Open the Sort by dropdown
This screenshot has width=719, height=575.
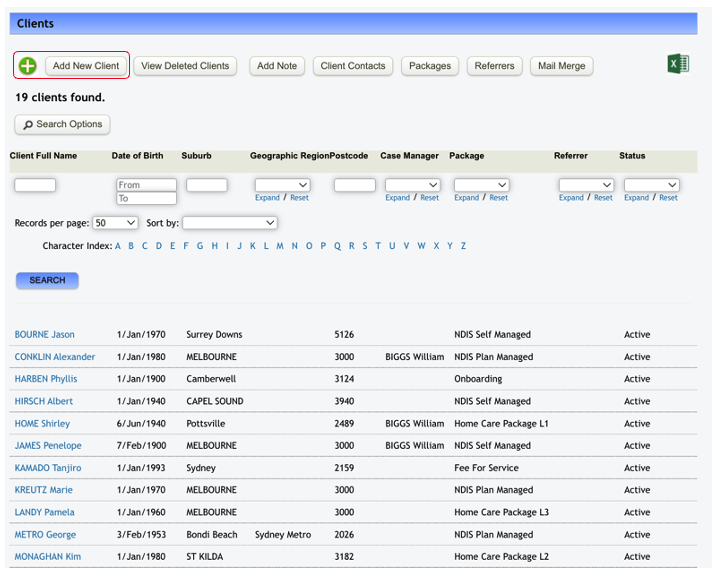click(229, 223)
